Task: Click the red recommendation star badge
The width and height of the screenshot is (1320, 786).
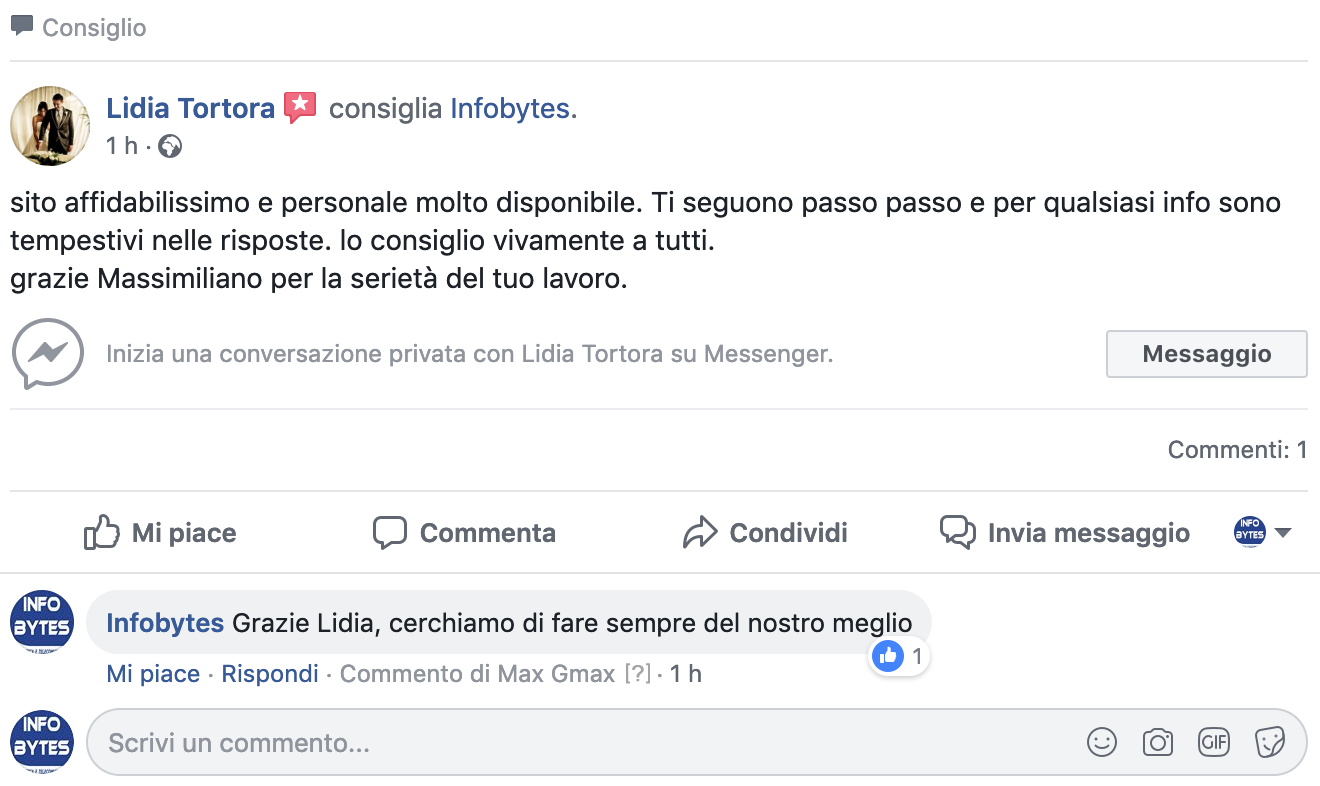Action: click(300, 107)
